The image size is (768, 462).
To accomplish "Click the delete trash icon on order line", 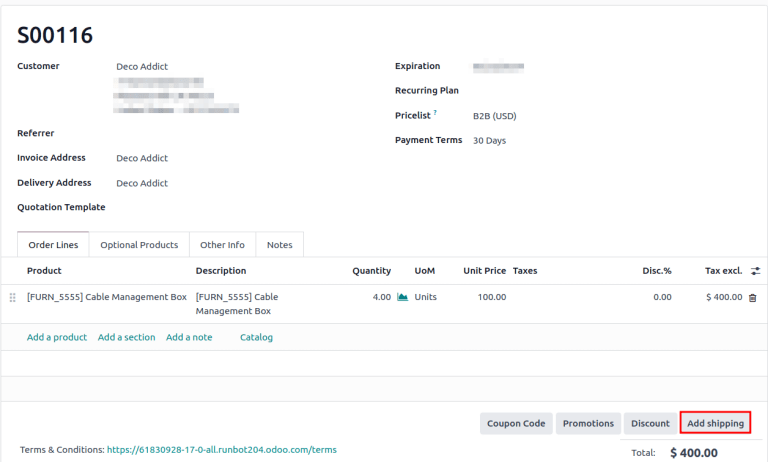I will [x=752, y=298].
